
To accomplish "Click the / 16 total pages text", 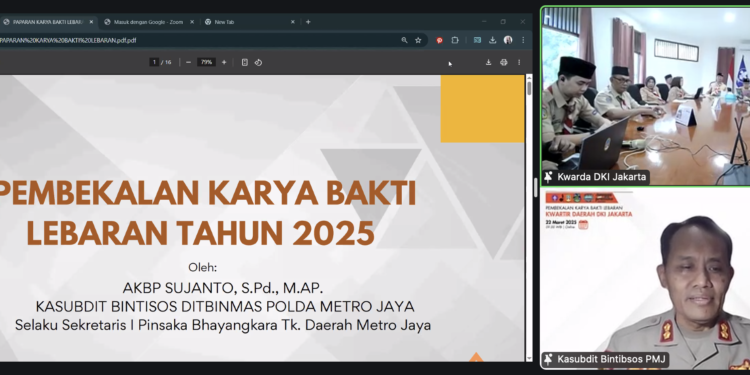I will coord(166,62).
